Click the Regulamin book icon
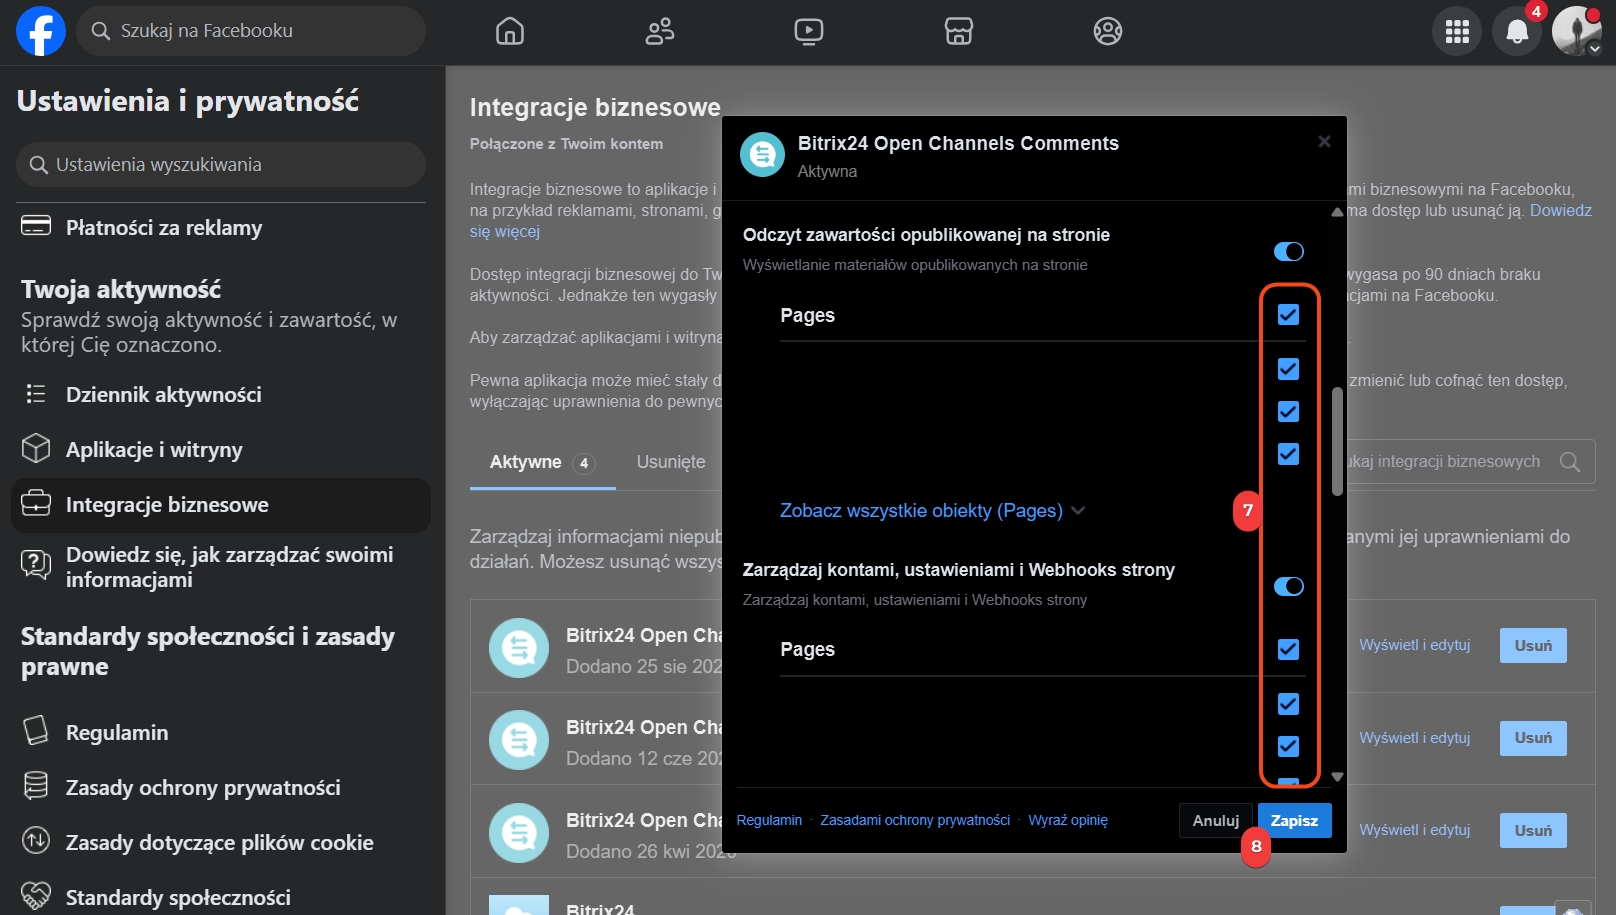1616x915 pixels. 36,731
